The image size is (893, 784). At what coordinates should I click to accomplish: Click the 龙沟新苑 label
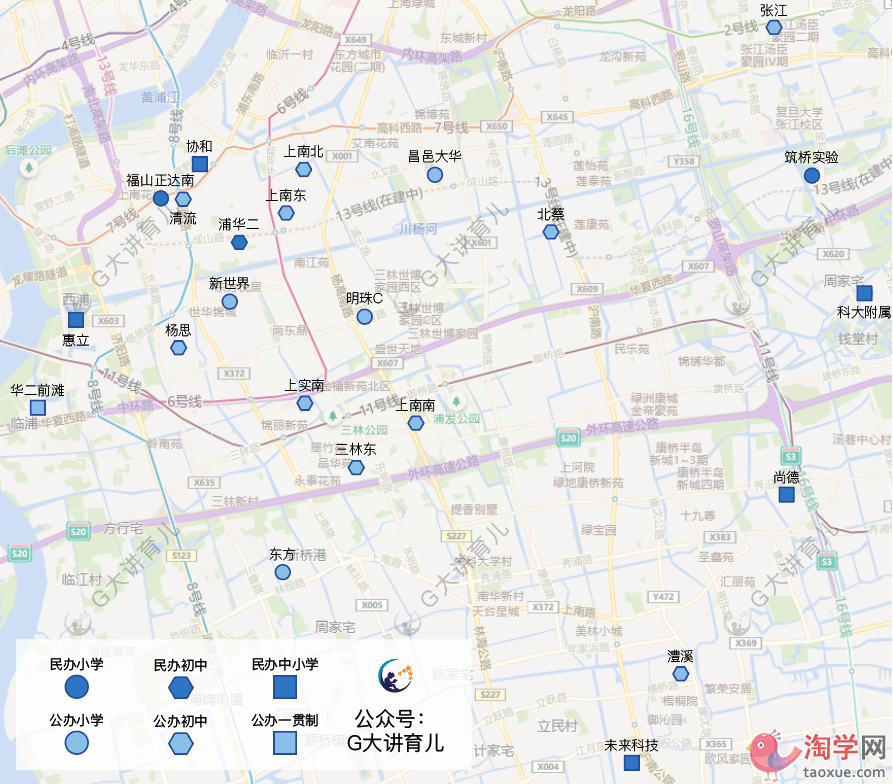coord(622,56)
